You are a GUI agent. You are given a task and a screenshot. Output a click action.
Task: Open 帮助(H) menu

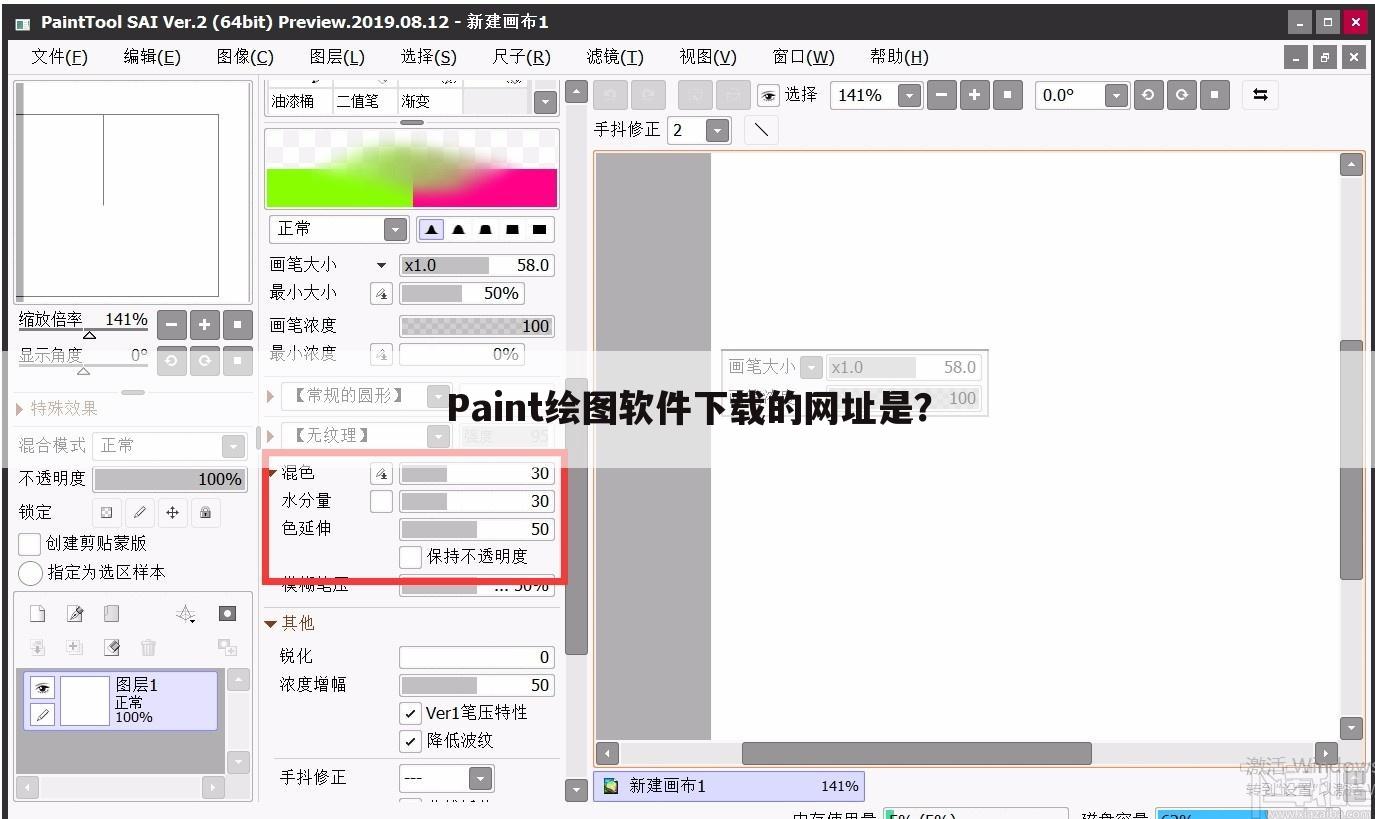[899, 57]
